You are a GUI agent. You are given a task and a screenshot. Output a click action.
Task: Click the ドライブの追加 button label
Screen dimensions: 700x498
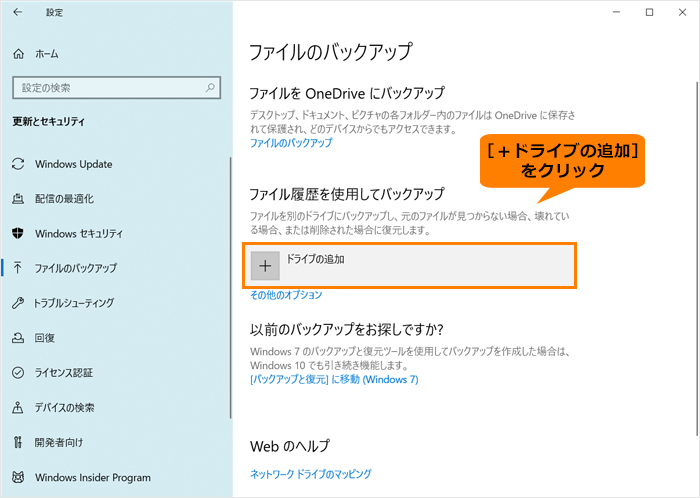(315, 259)
